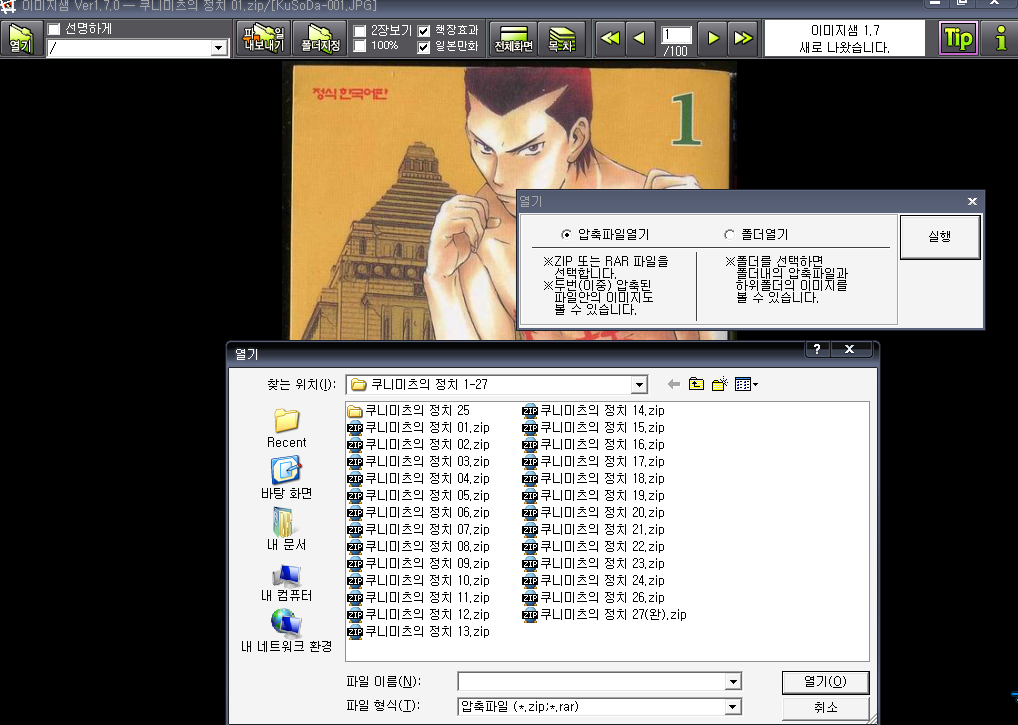The height and width of the screenshot is (725, 1018).
Task: Select 쿠니미츠의 정치 22.zip
Action: tap(593, 547)
